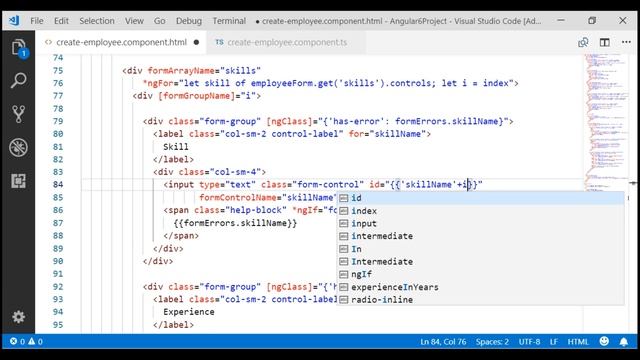Click formControlName attribute on line 85
This screenshot has width=640, height=360.
coord(238,198)
